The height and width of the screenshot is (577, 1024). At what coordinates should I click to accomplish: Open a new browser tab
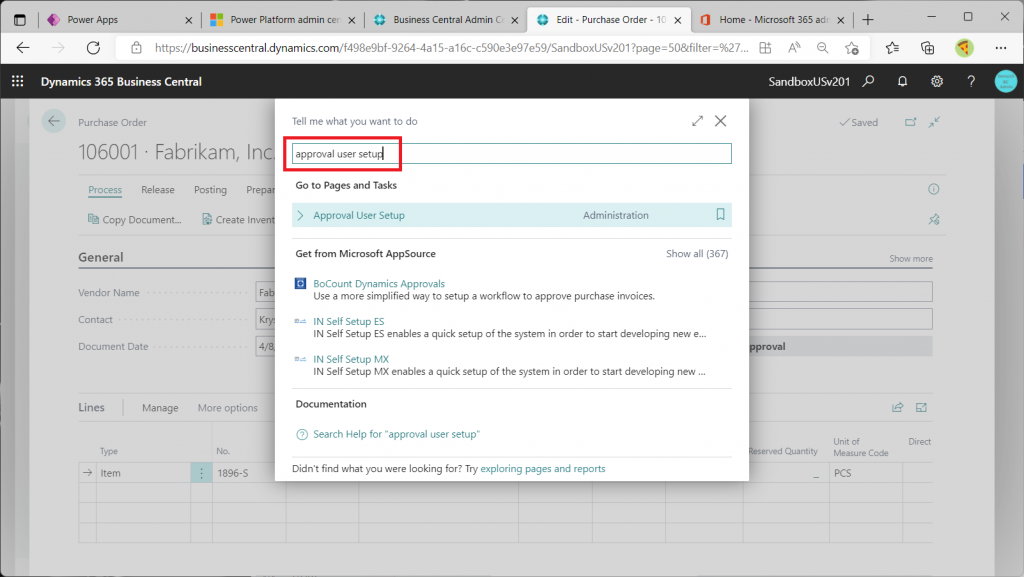pyautogui.click(x=868, y=20)
